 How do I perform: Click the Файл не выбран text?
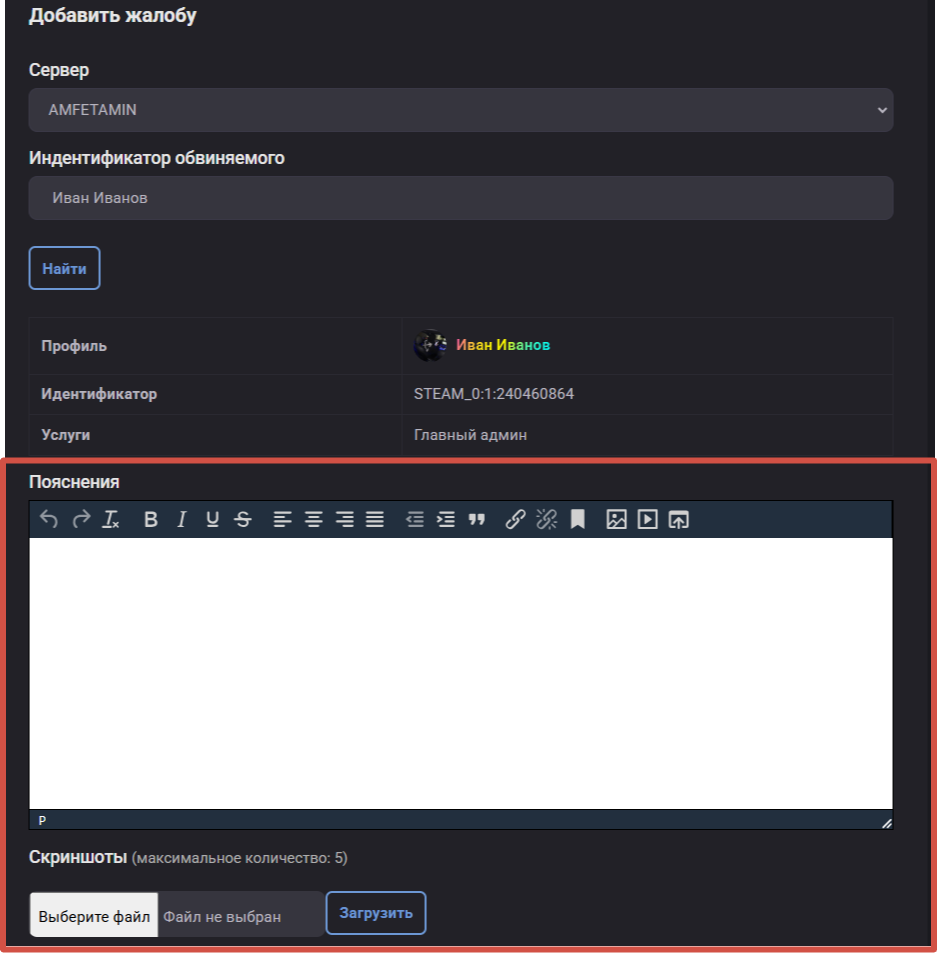coord(222,917)
